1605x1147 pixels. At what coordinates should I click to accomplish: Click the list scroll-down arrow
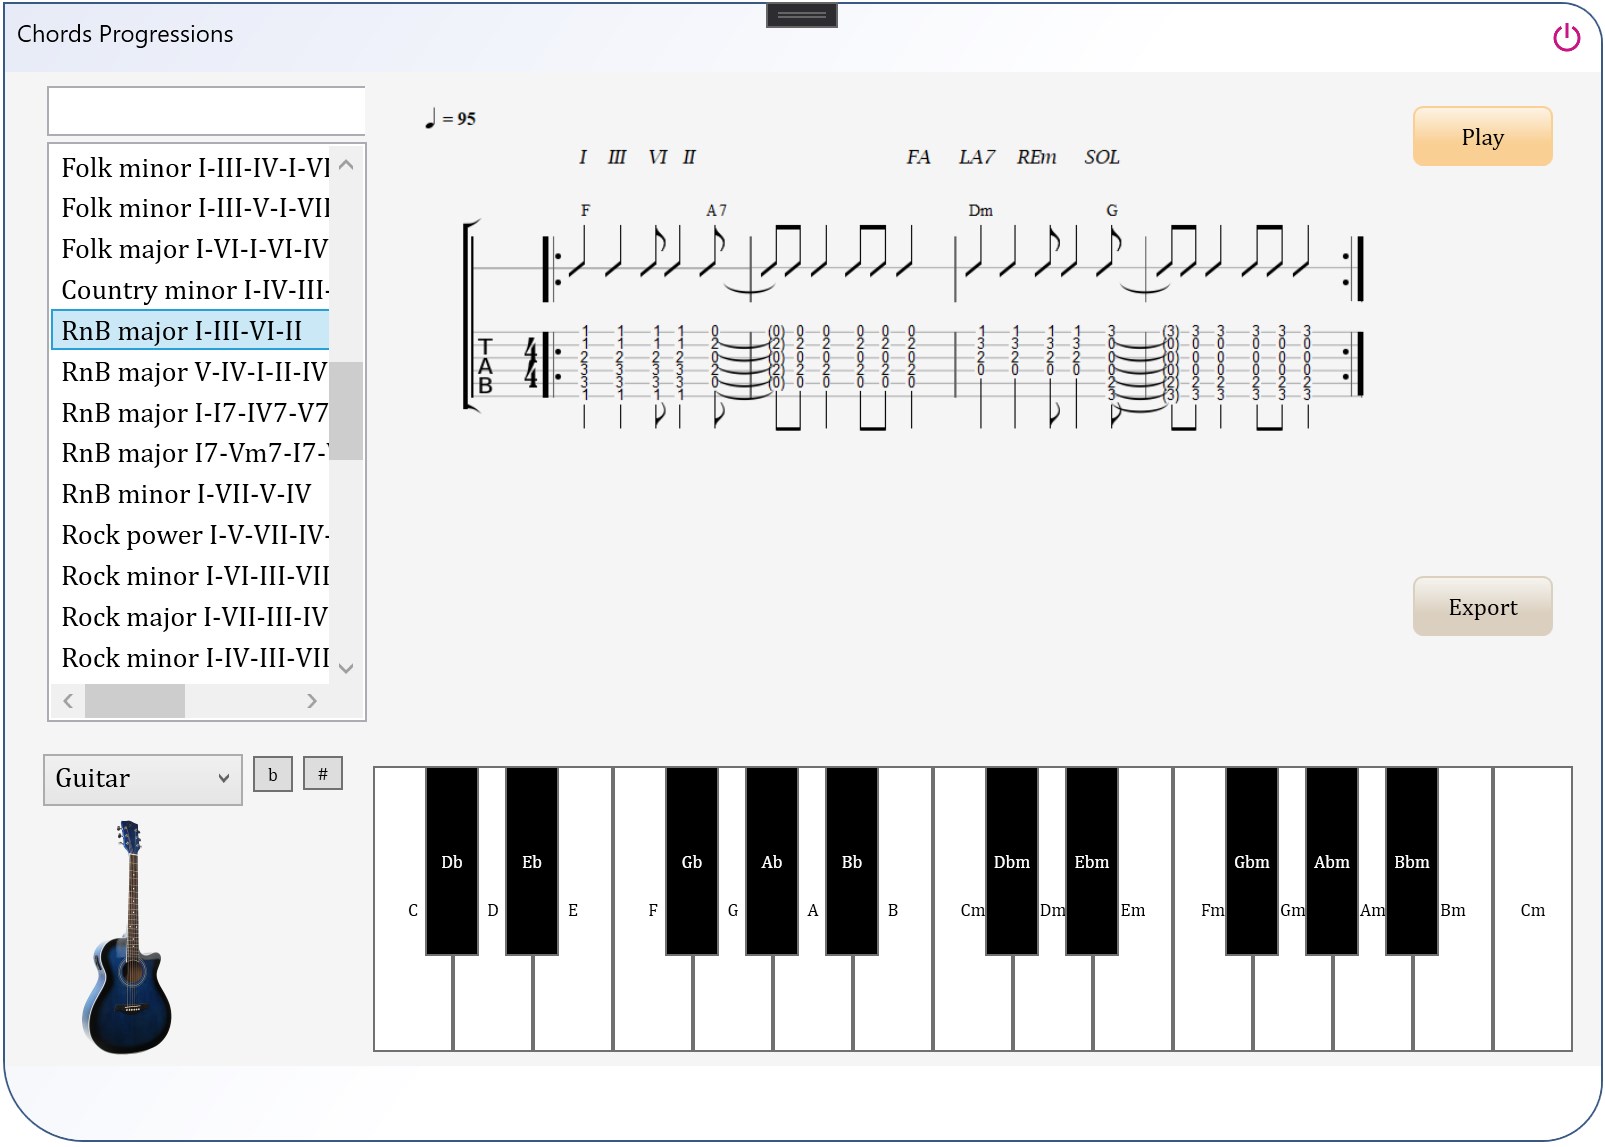click(346, 668)
